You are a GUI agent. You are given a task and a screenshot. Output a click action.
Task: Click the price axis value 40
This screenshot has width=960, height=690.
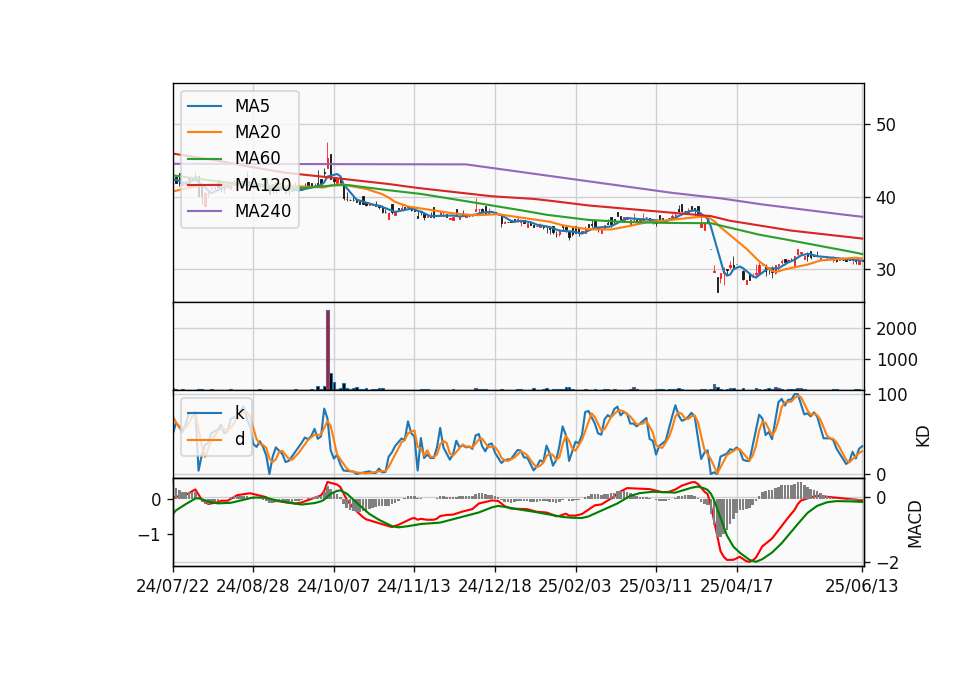point(886,198)
